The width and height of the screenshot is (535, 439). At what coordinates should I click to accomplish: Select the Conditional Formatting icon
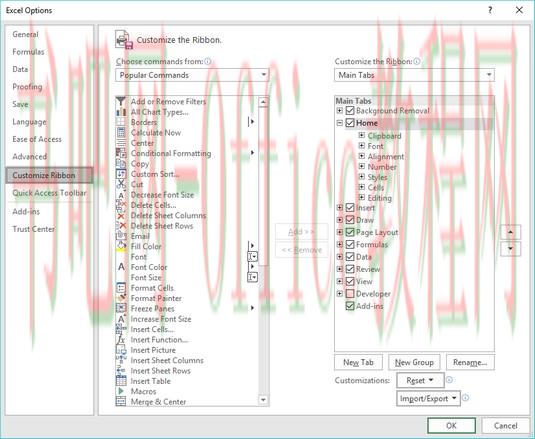coord(121,153)
